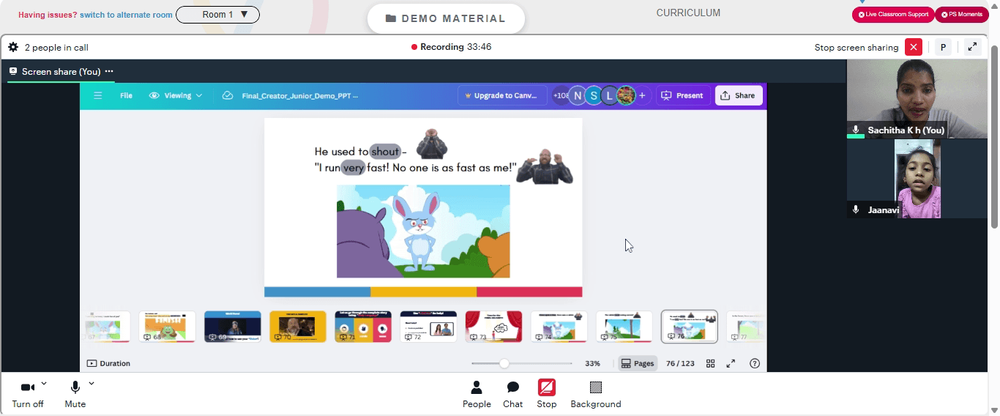Click the document title Final_Creator_Junior_Demo_PPT
This screenshot has width=1000, height=416.
pyautogui.click(x=300, y=96)
